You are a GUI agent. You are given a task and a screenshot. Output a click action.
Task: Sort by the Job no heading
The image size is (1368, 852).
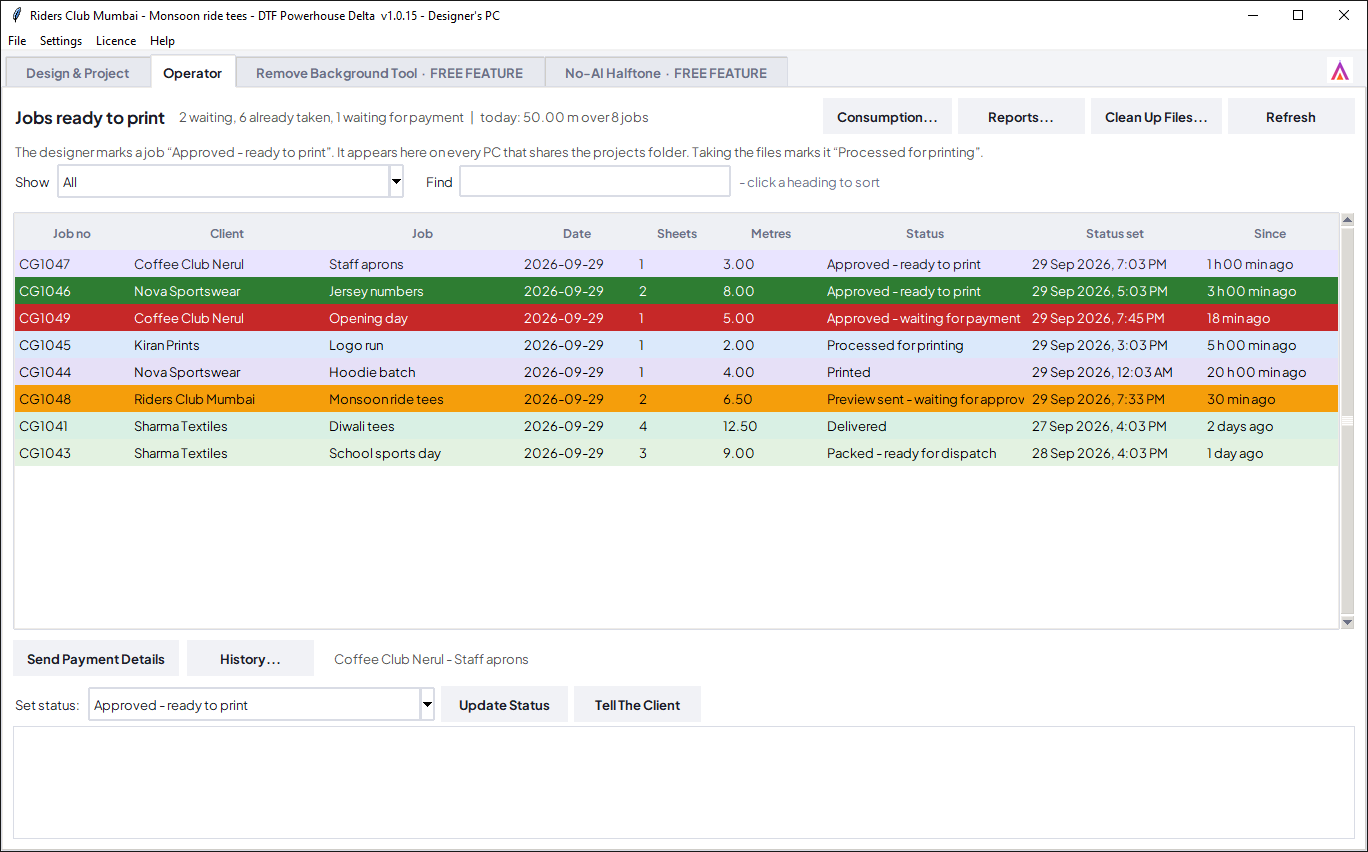coord(72,234)
